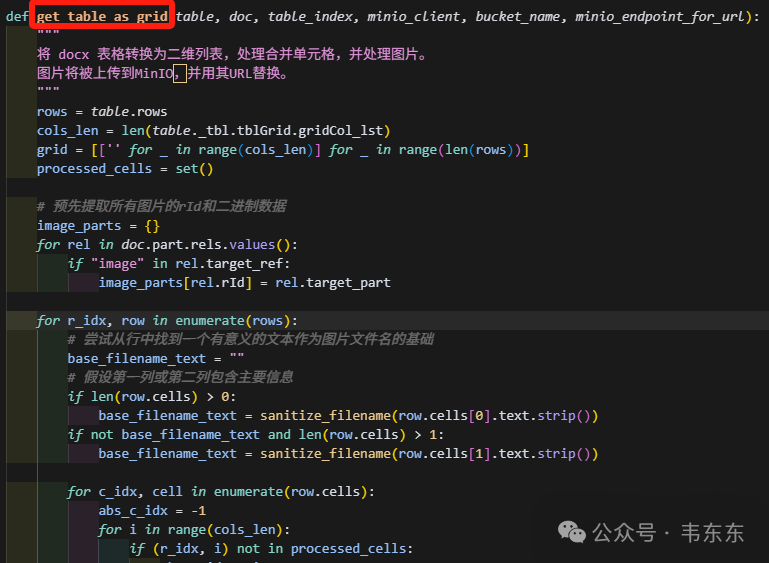Click the 'if len(row.cells) > 0:' line
This screenshot has width=769, height=563.
click(x=152, y=396)
